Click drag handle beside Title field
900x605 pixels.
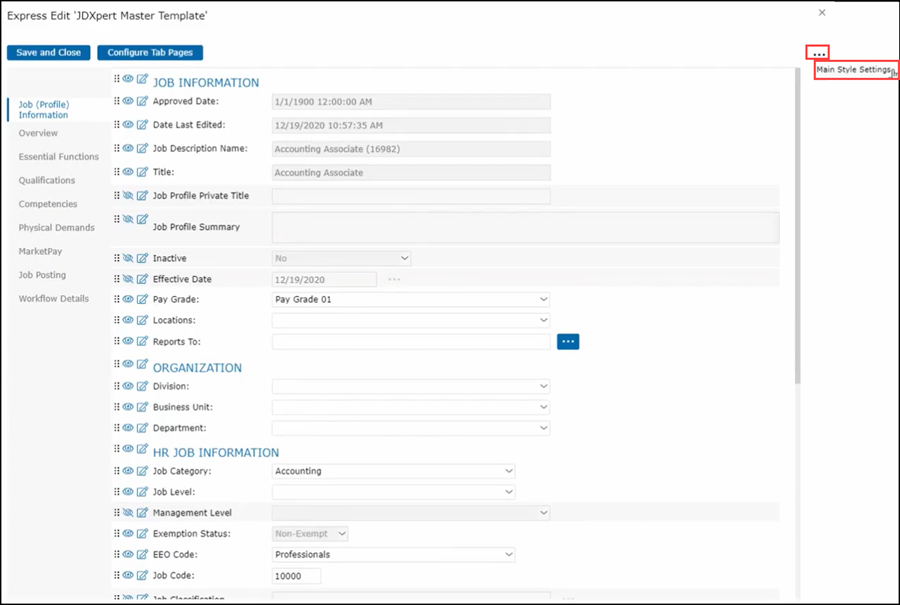[117, 172]
